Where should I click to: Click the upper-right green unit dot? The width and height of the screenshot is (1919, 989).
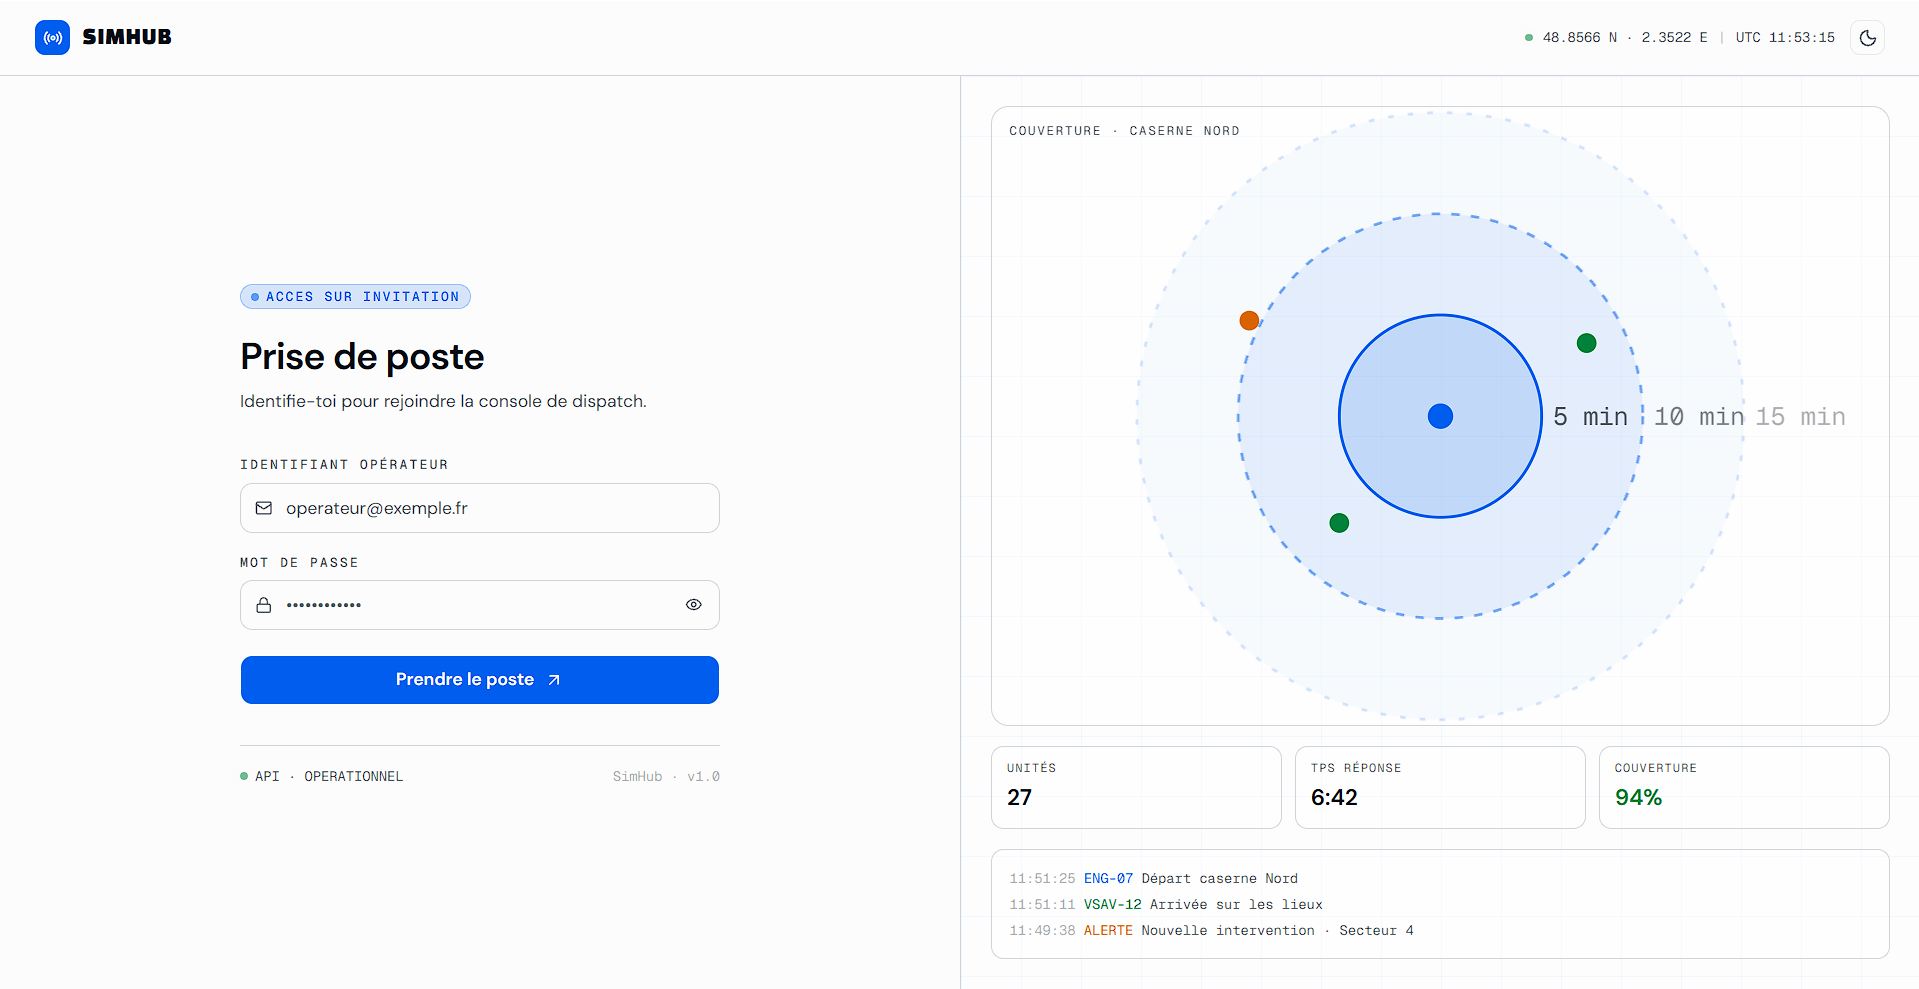tap(1586, 343)
